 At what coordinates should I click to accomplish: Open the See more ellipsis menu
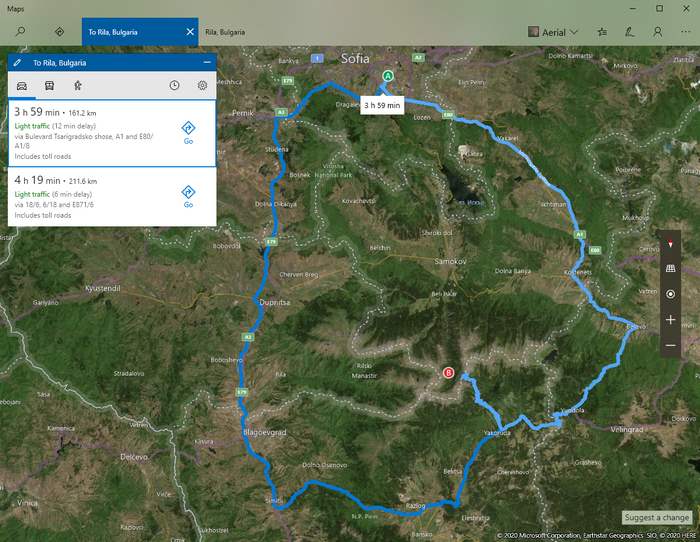click(x=685, y=32)
